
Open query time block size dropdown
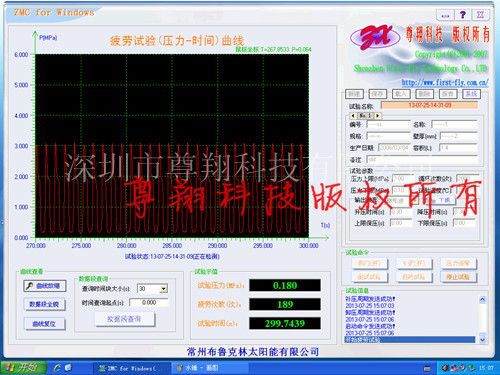tap(163, 289)
